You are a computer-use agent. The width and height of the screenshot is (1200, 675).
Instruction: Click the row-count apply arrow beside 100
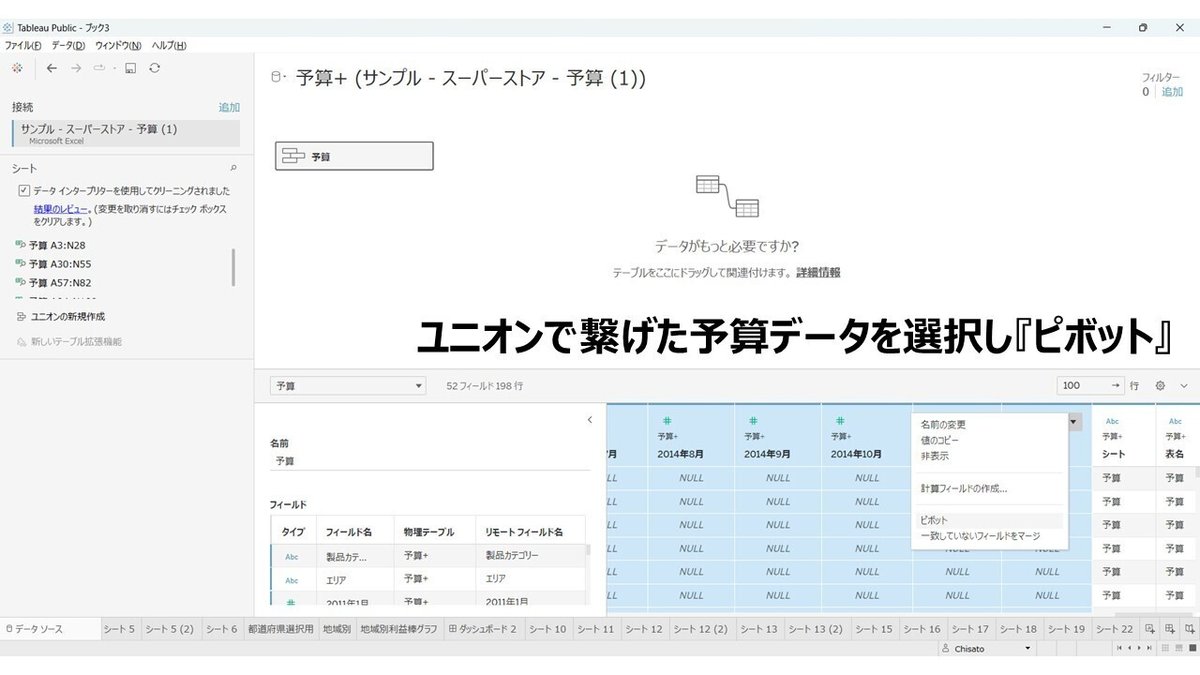click(1116, 385)
